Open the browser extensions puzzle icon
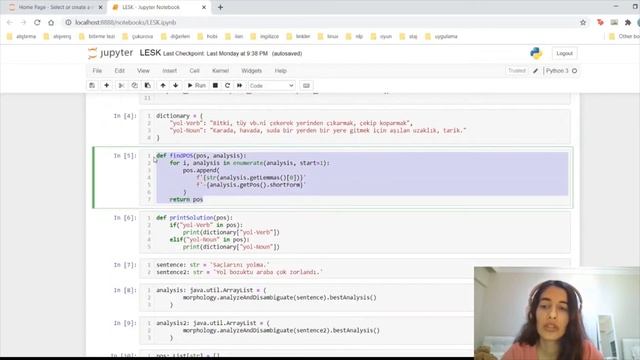Screen dimensions: 640x360 point(628,22)
